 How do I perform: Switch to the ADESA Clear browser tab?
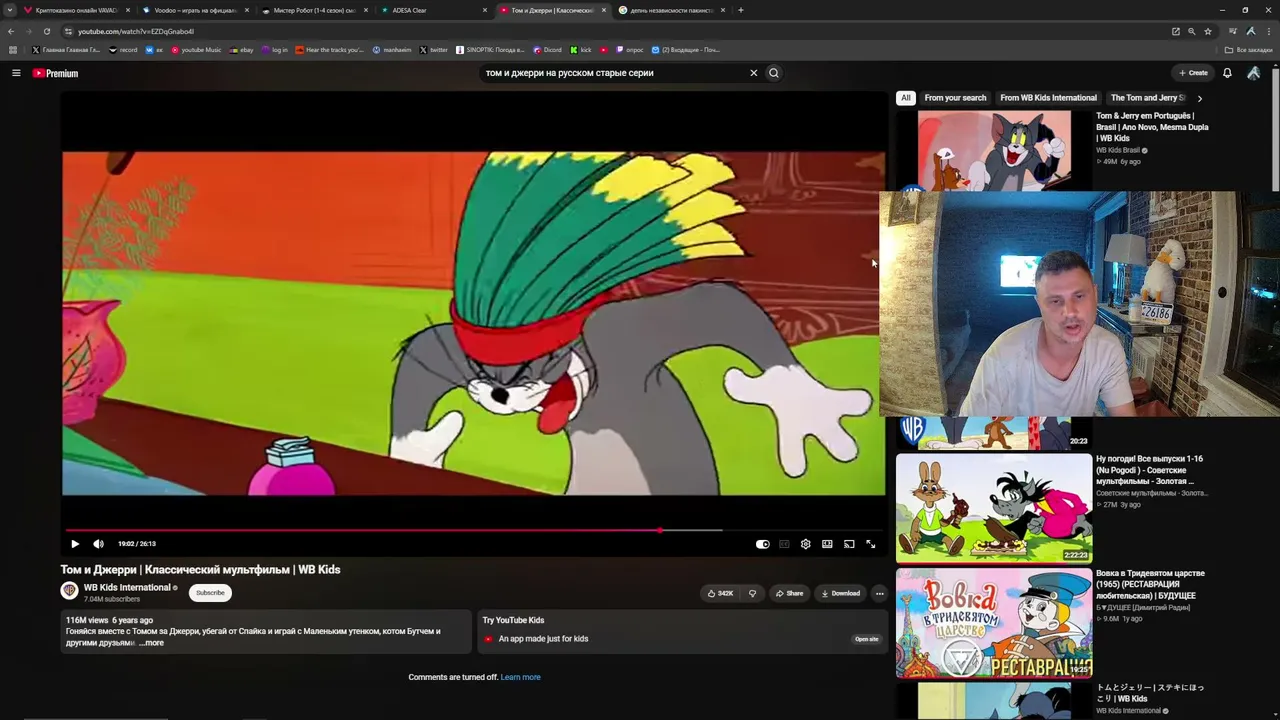tap(433, 10)
